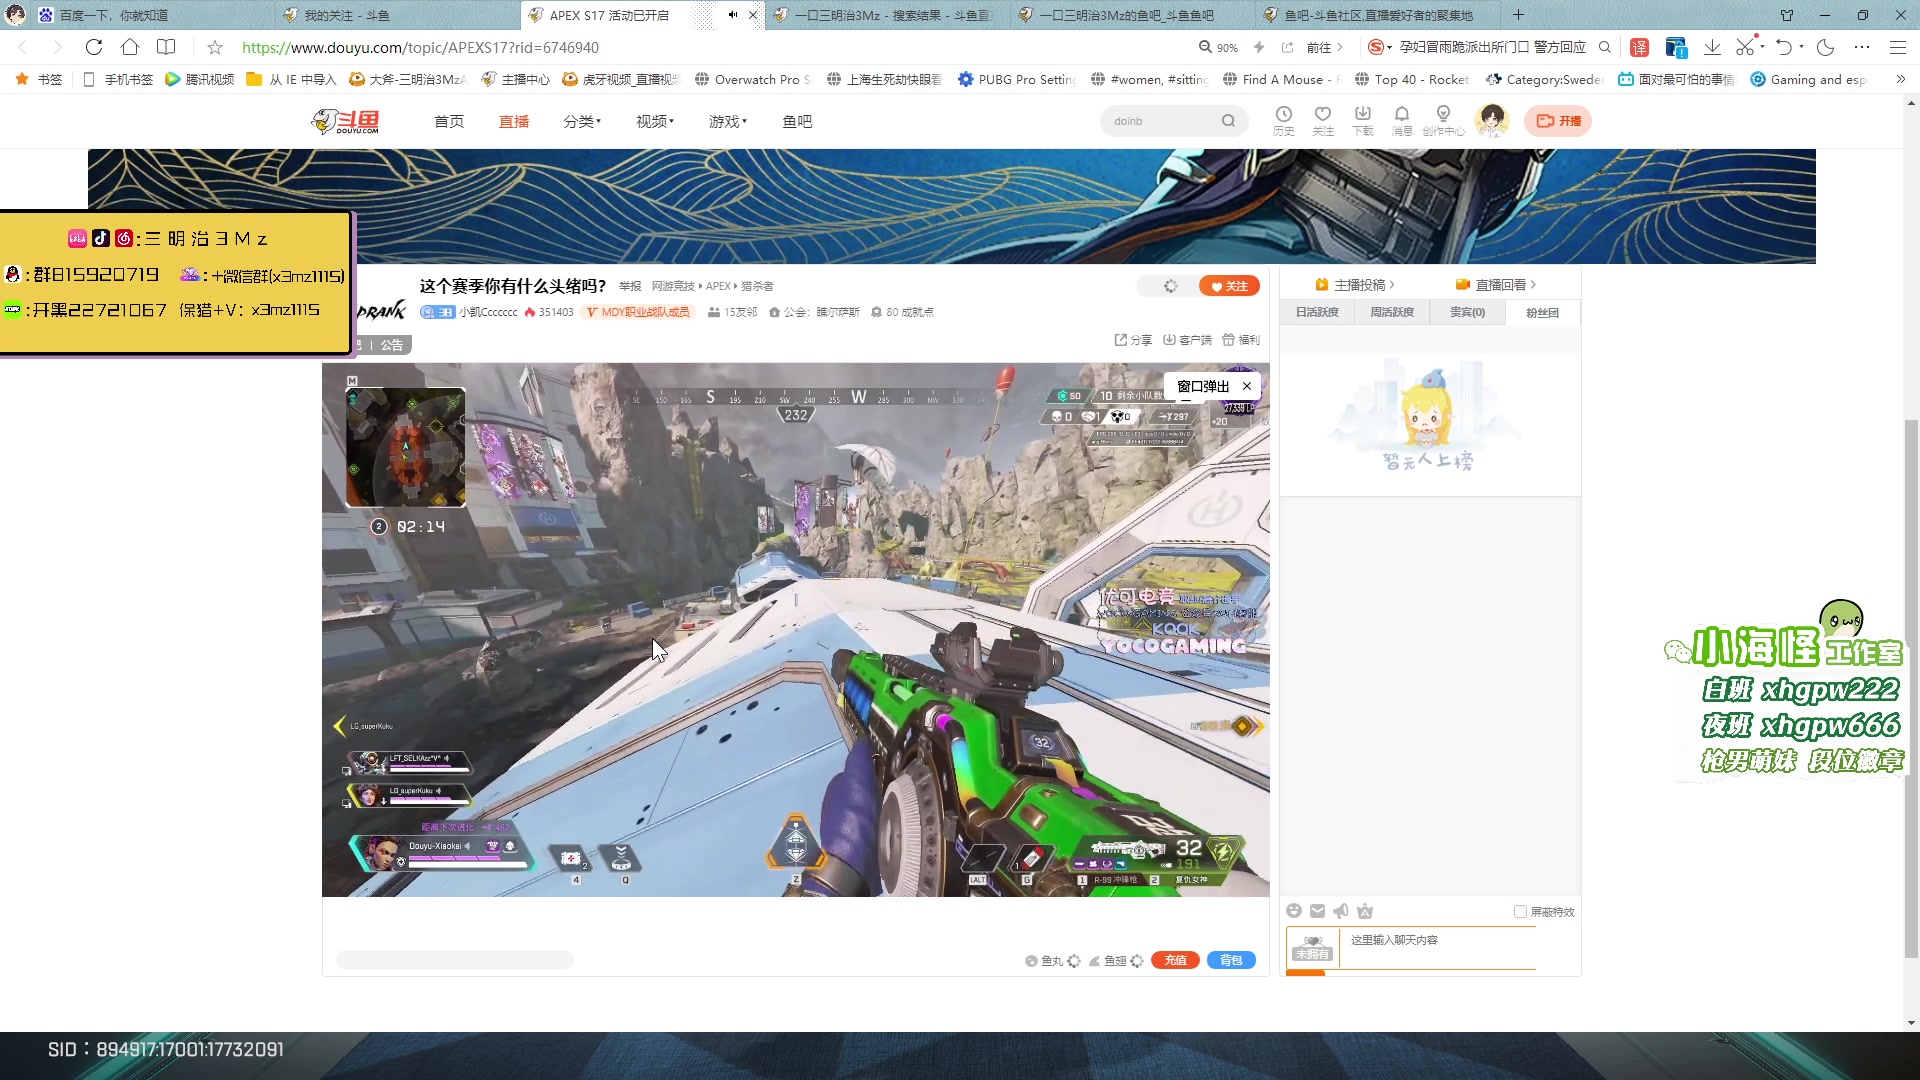The width and height of the screenshot is (1920, 1080).
Task: Click the 分享 share icon
Action: pyautogui.click(x=1133, y=340)
